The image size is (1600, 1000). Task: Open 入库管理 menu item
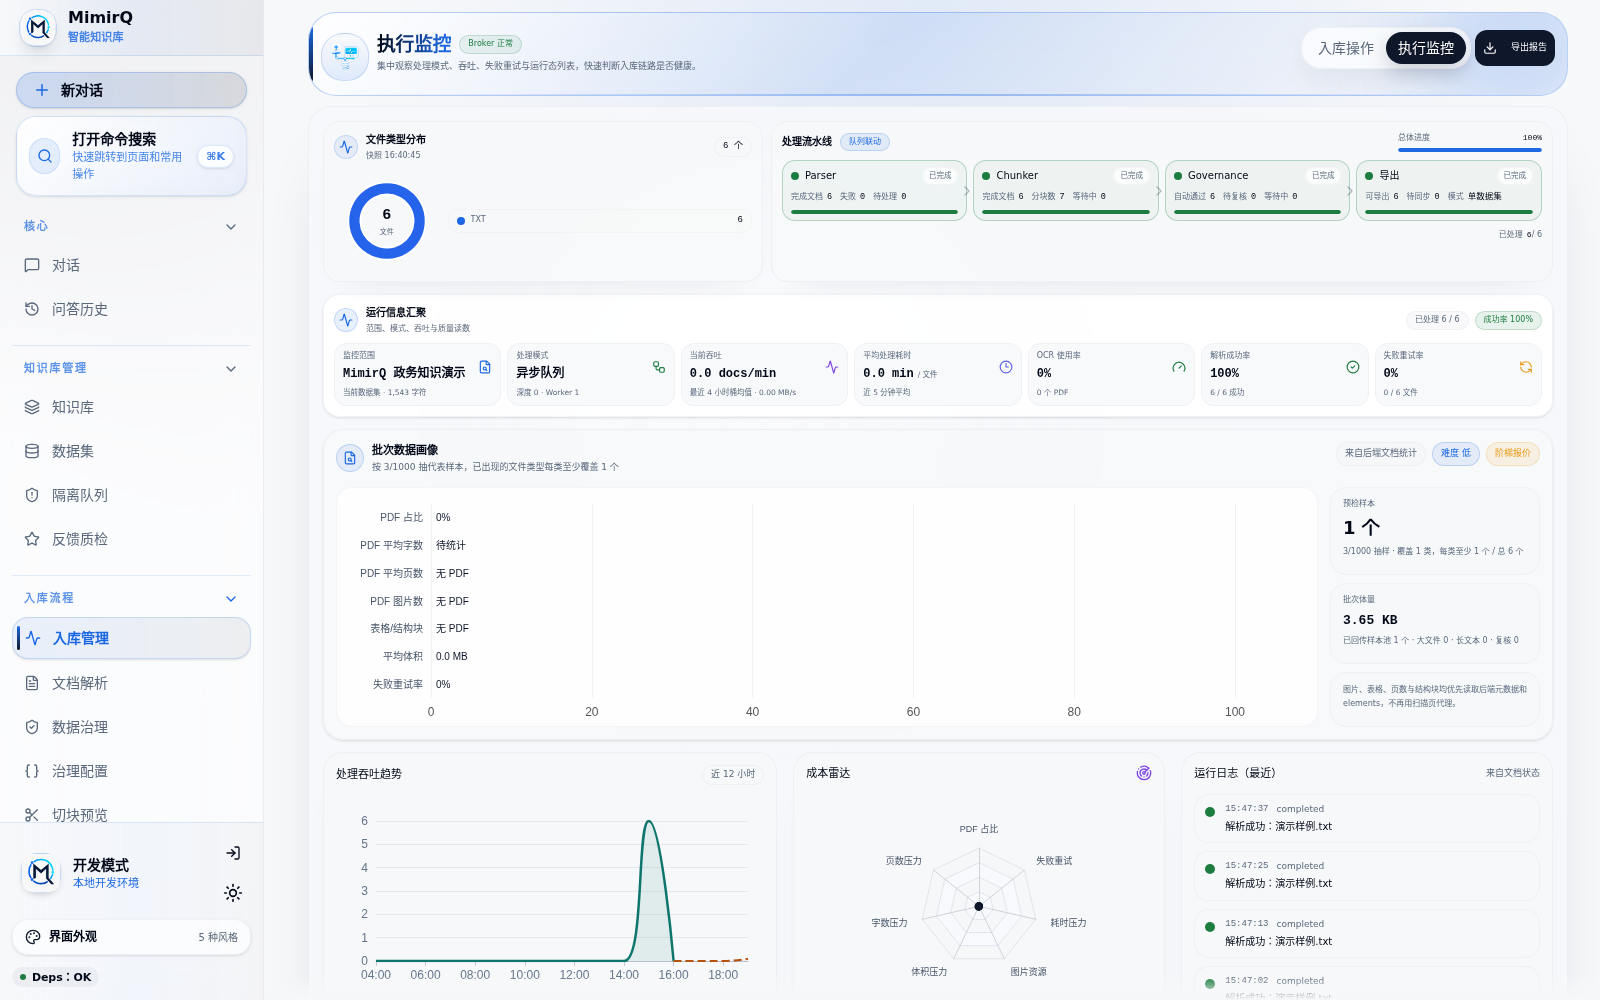pos(131,638)
